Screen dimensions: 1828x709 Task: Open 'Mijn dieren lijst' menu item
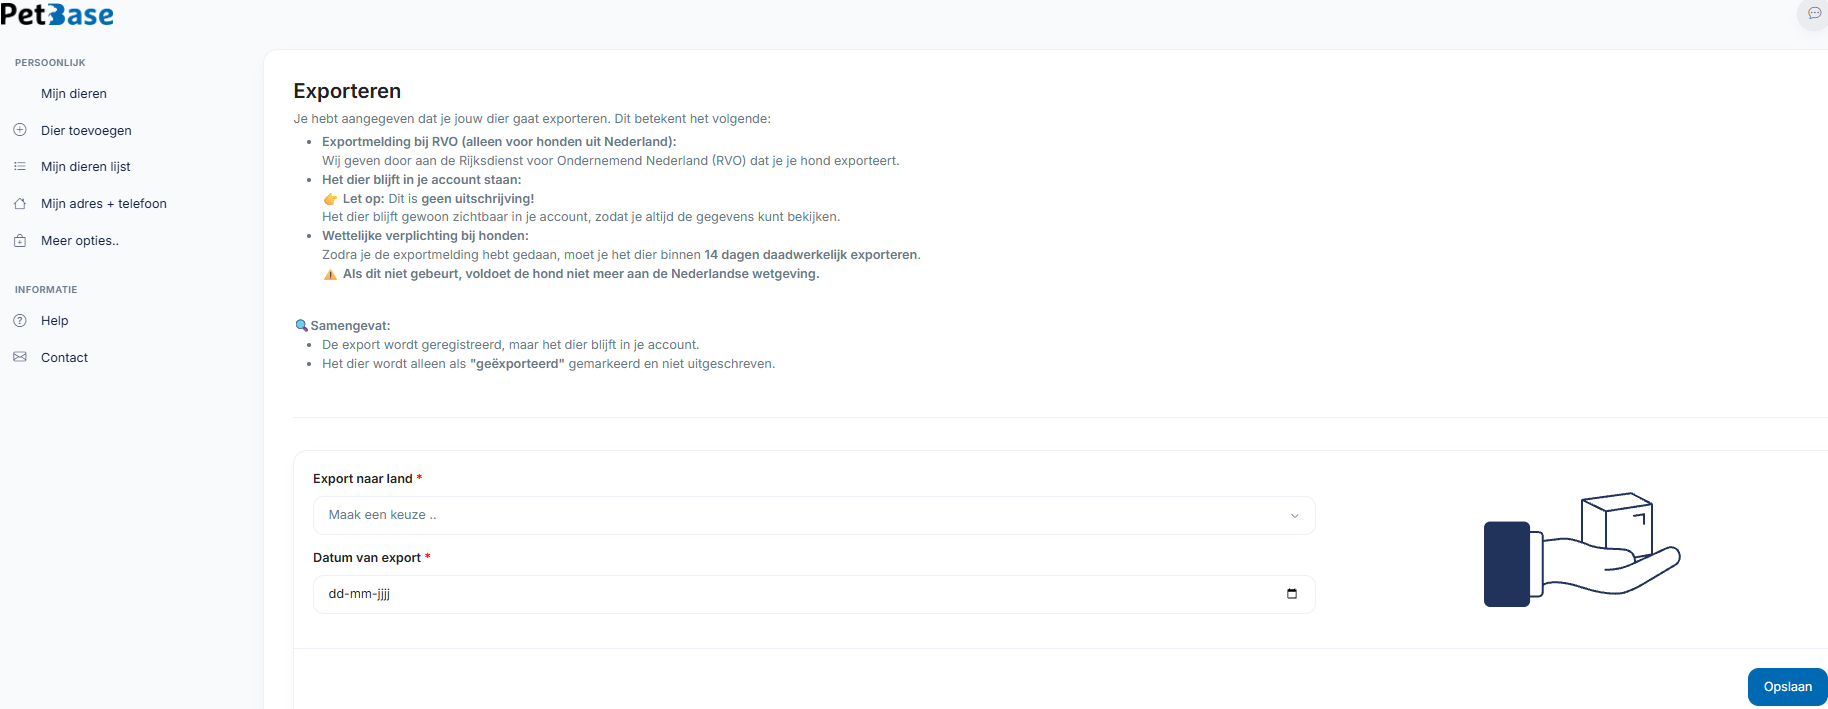86,167
